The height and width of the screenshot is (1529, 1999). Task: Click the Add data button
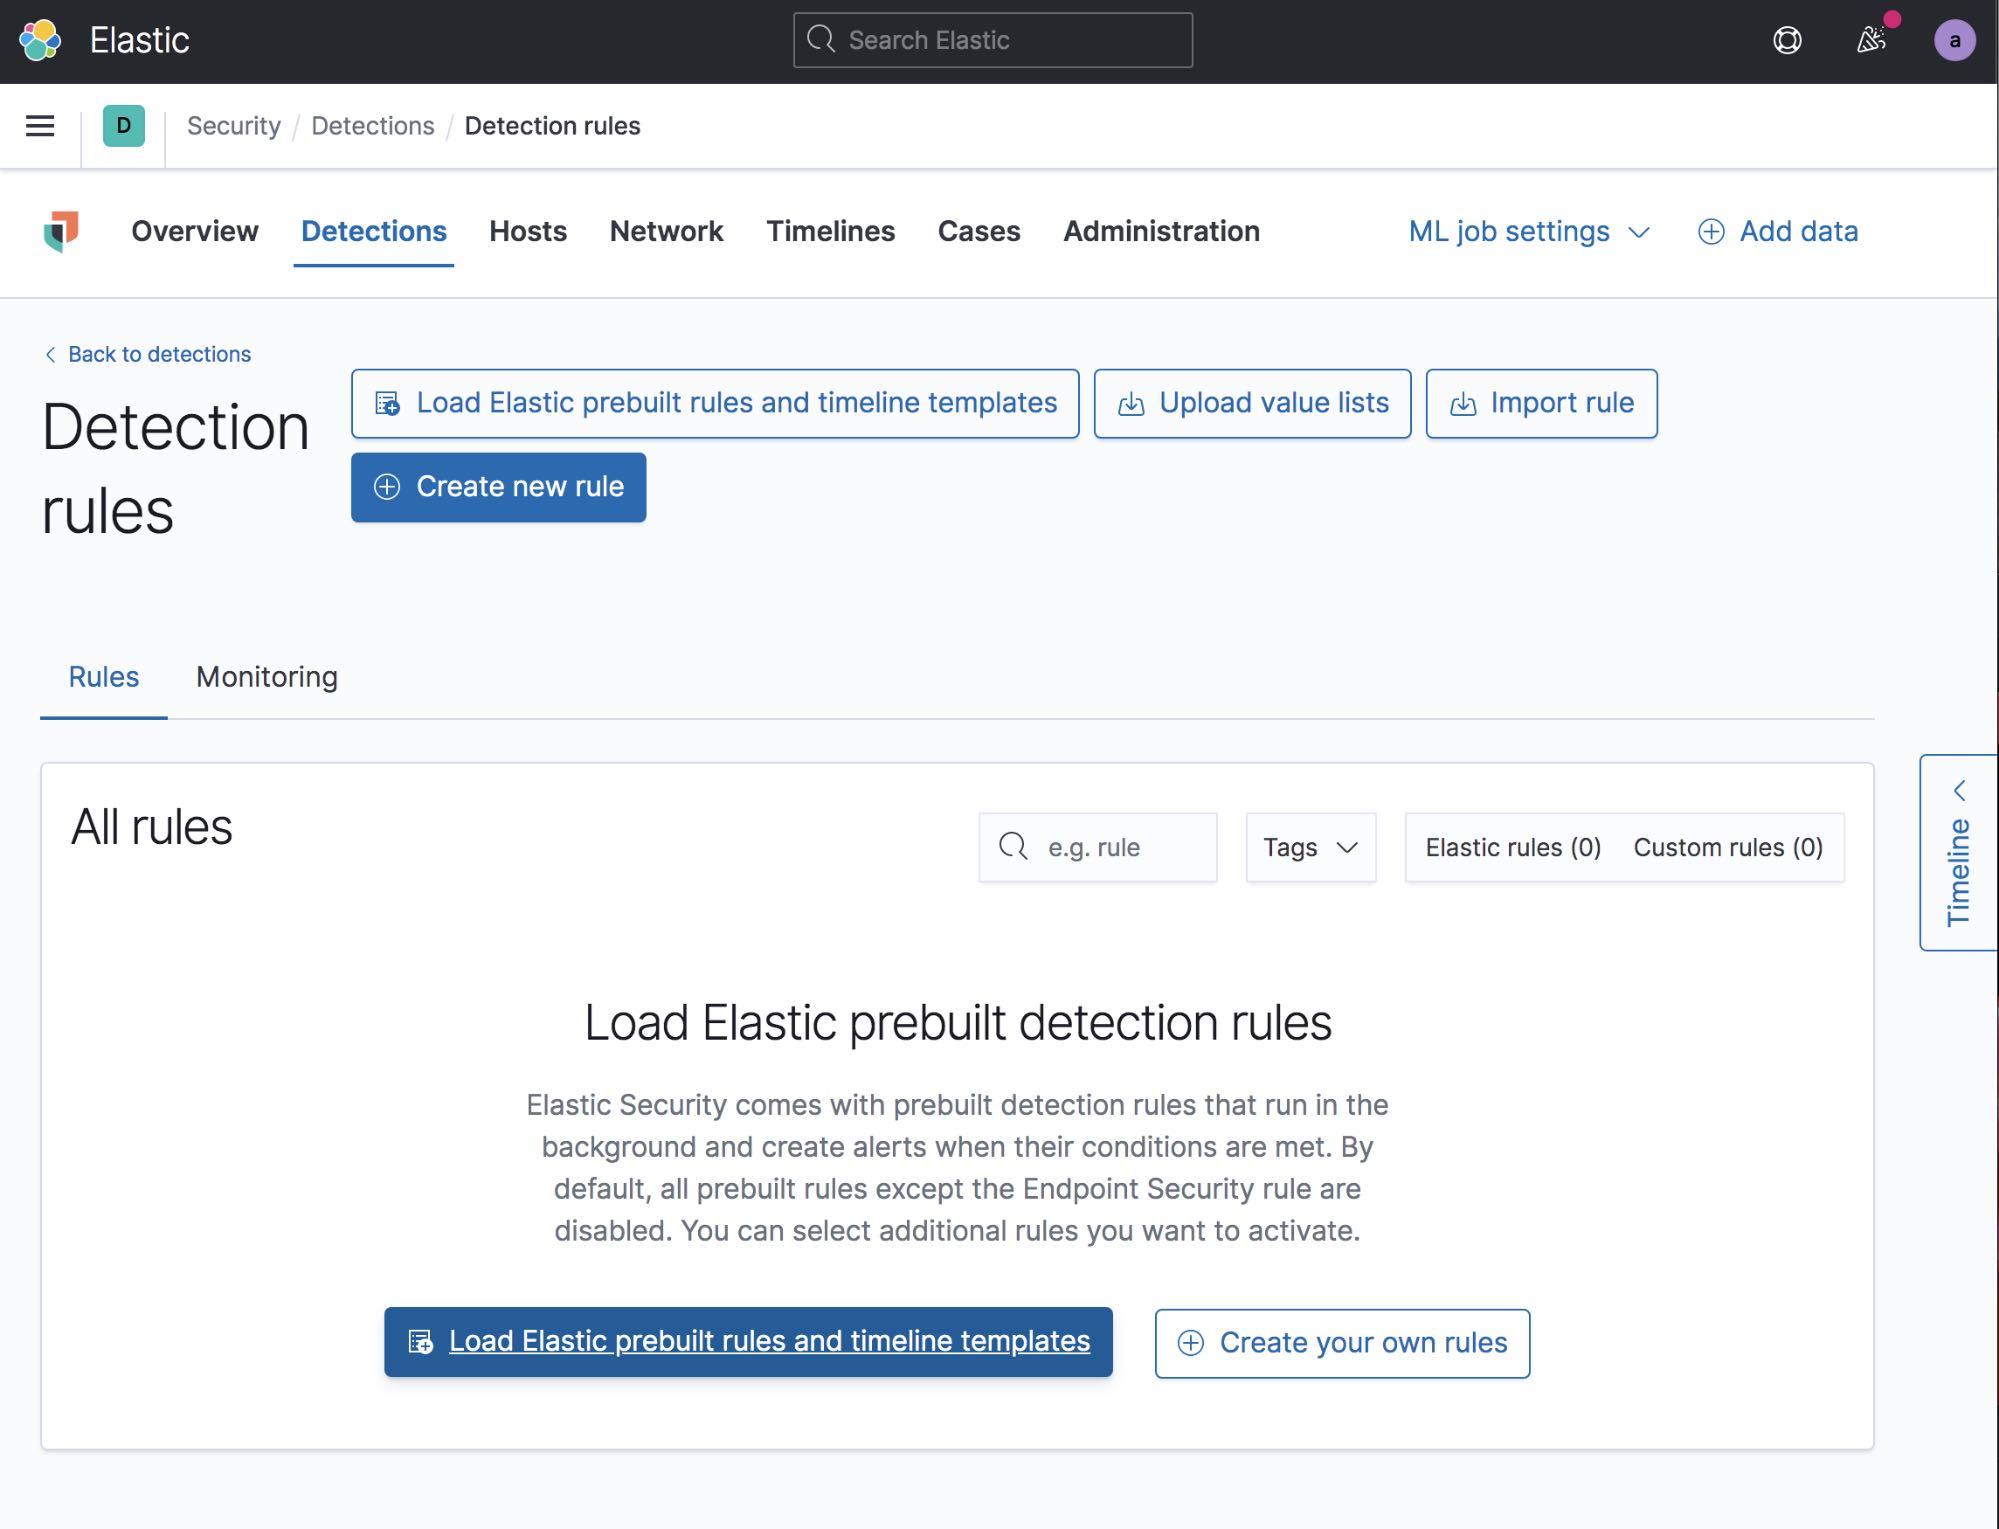click(1777, 231)
